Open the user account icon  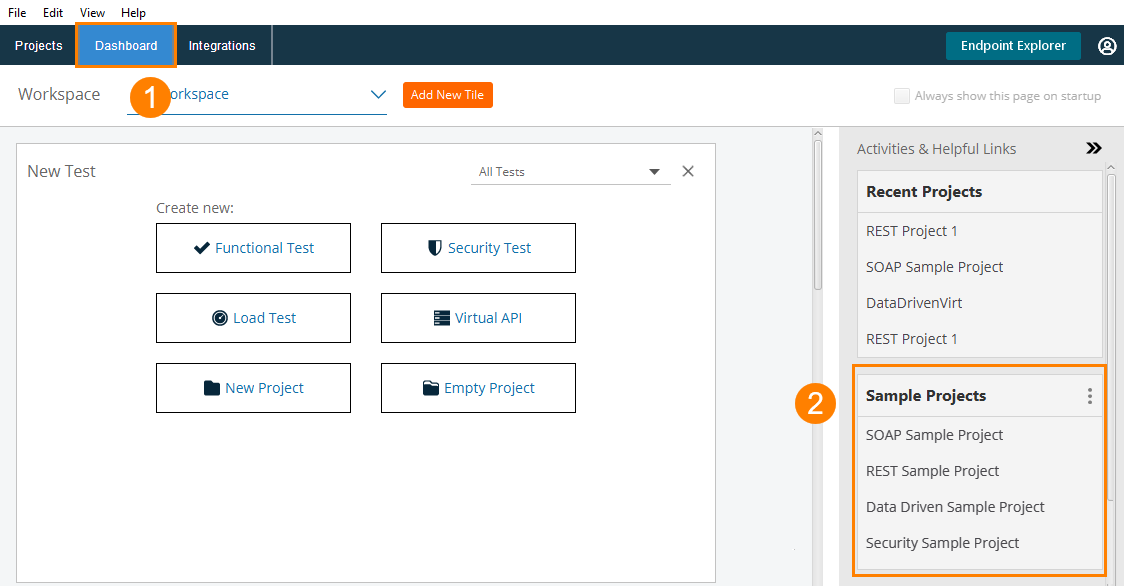pyautogui.click(x=1107, y=45)
